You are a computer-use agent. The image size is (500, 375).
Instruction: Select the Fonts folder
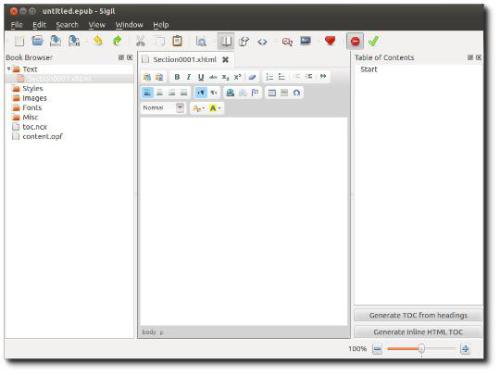[x=32, y=108]
